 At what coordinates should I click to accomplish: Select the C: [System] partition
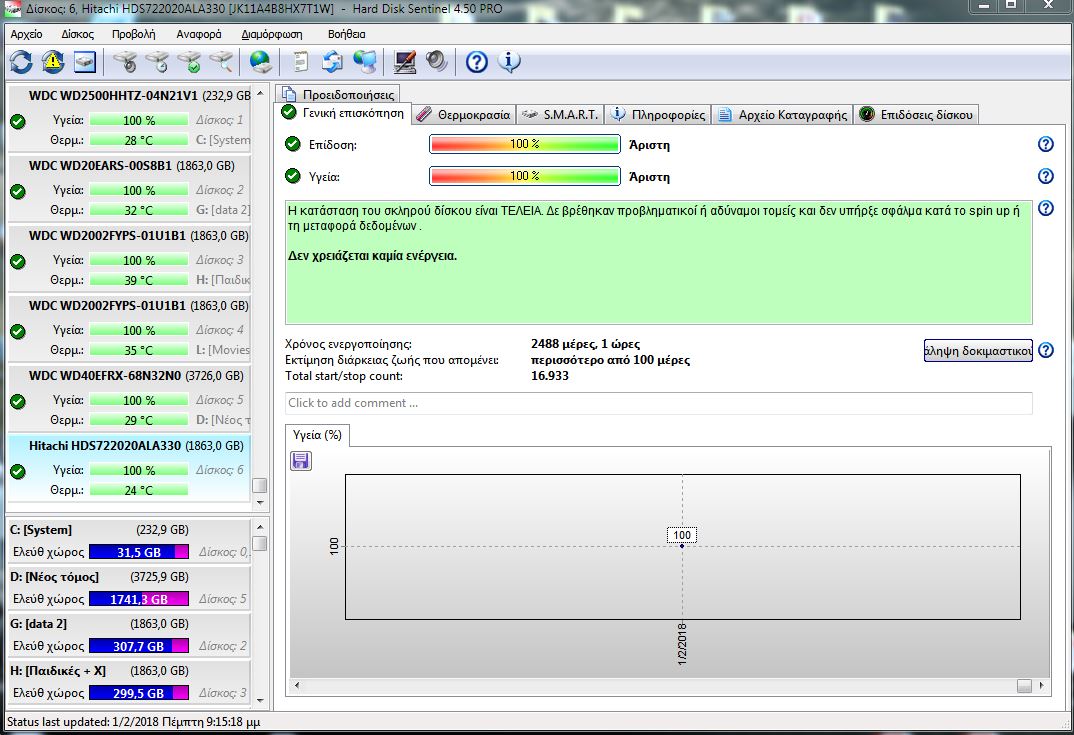(x=129, y=541)
